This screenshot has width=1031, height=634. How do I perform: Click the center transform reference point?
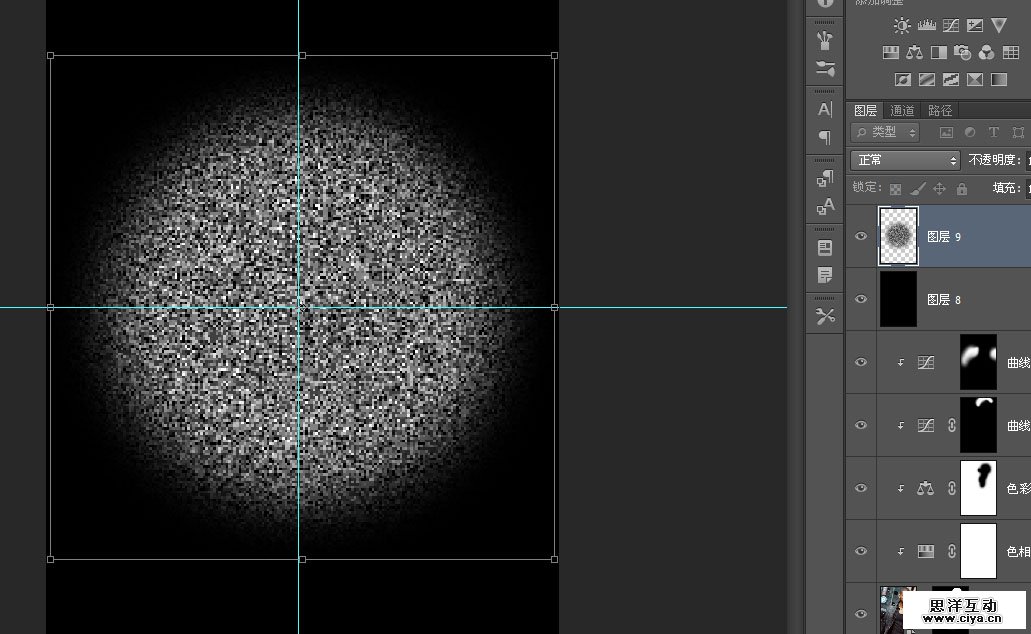point(300,308)
